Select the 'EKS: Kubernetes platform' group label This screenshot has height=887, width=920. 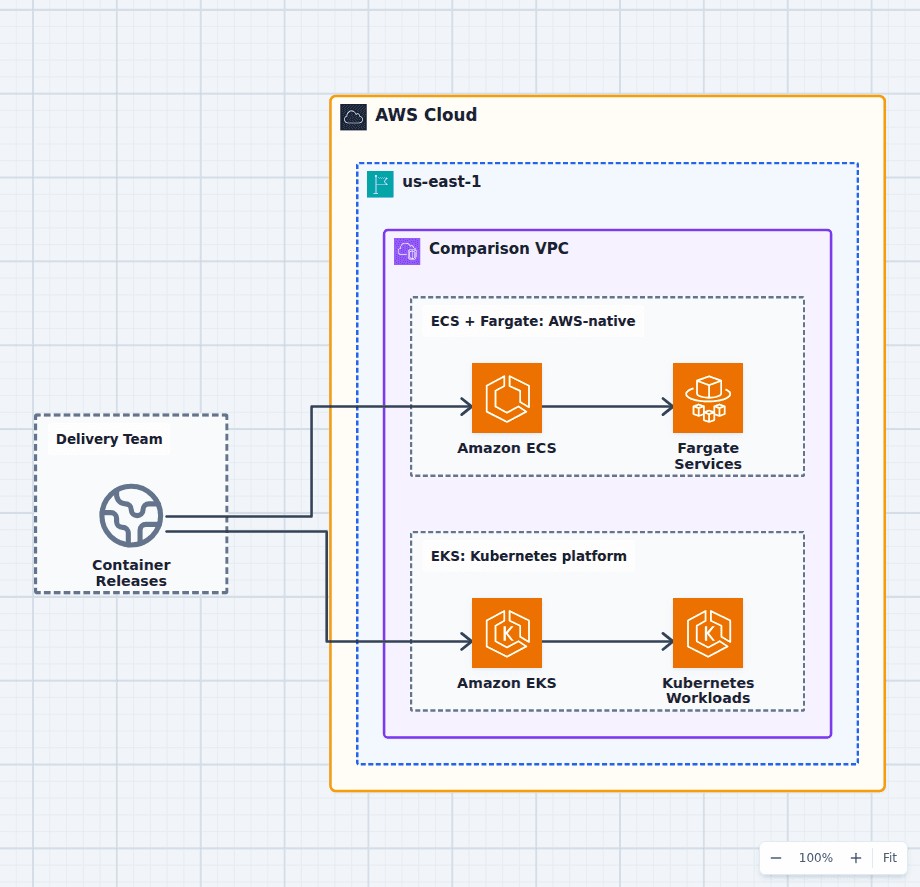pos(529,556)
